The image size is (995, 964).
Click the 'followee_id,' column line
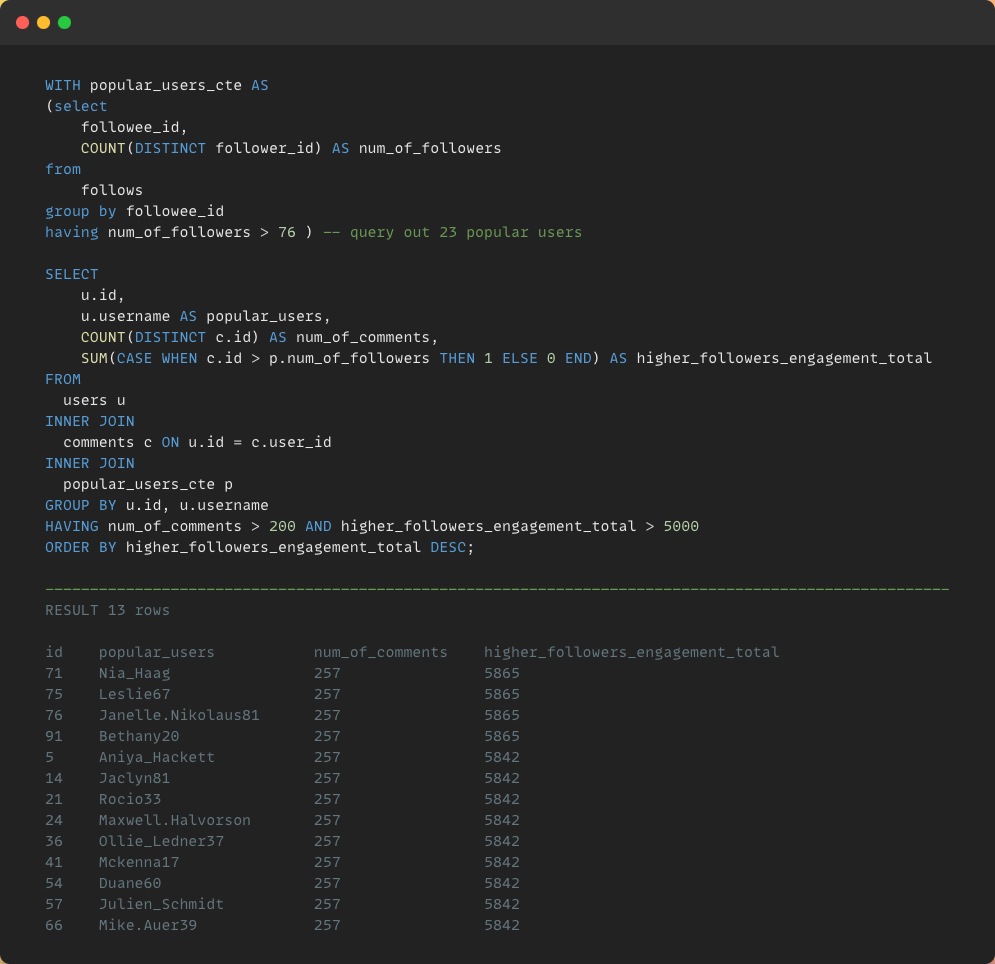134,127
